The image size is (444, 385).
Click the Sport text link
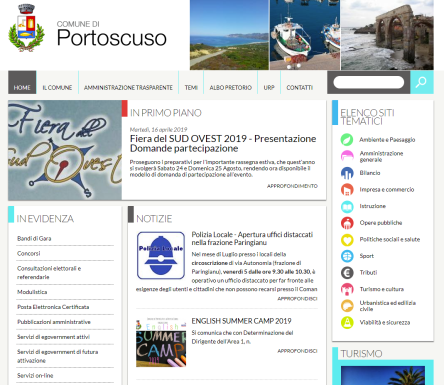coord(367,256)
